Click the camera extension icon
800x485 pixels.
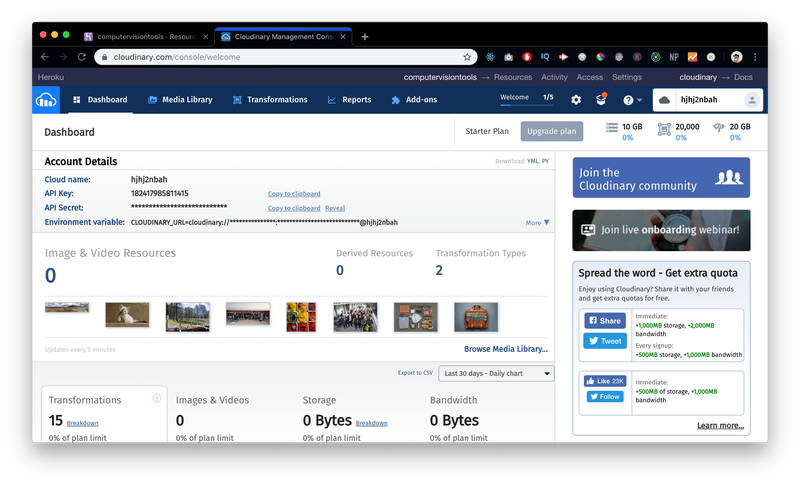[508, 57]
